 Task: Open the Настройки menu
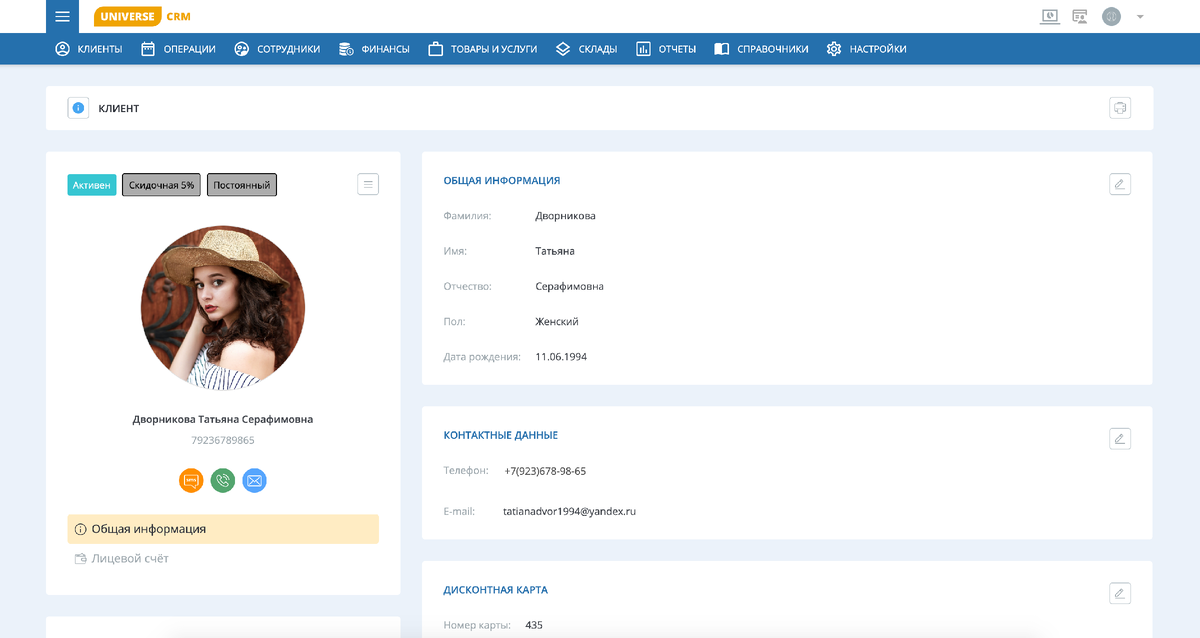click(867, 49)
